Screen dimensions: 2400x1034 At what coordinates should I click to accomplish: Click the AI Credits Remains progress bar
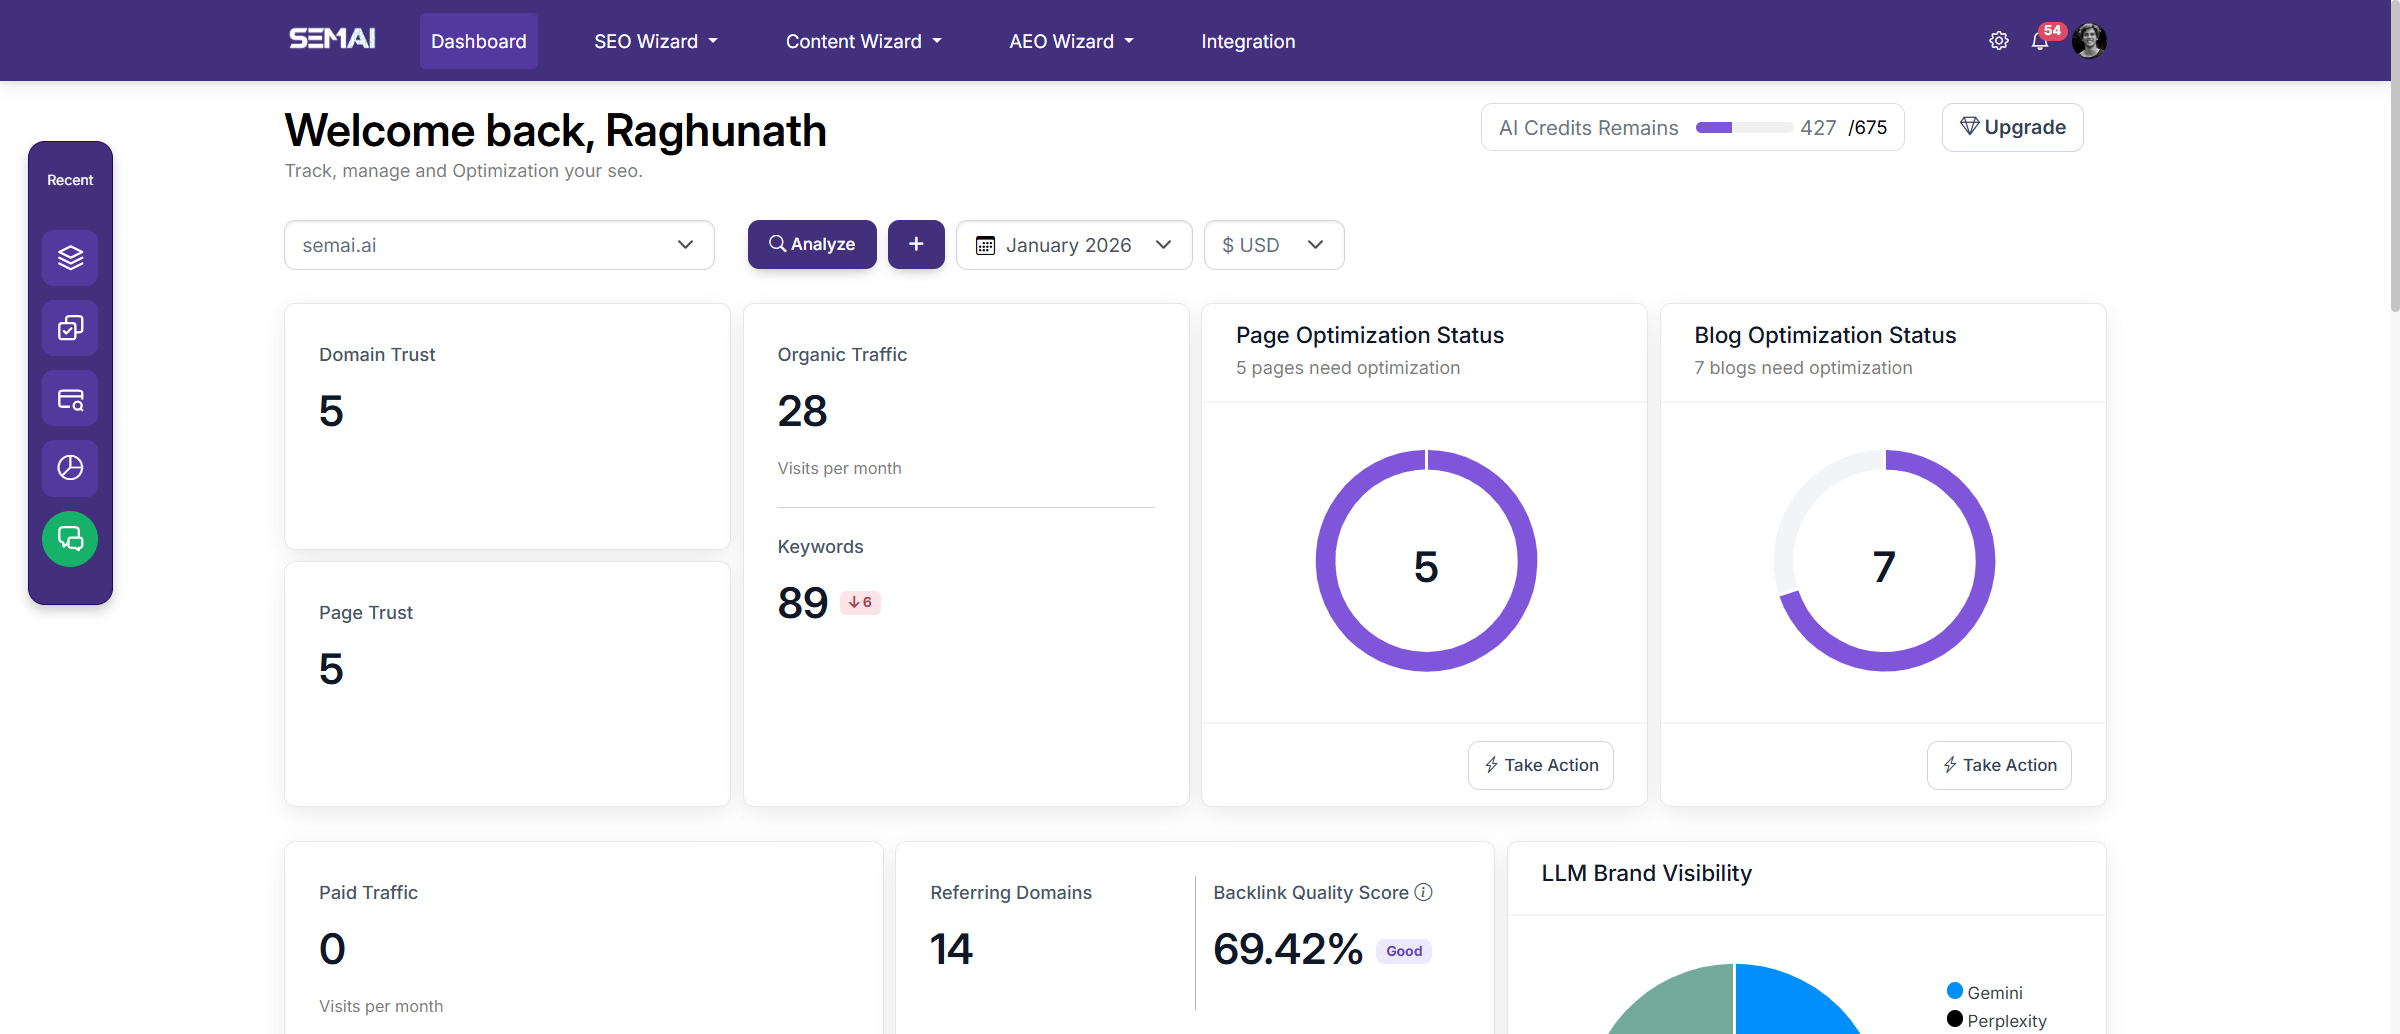click(x=1743, y=128)
